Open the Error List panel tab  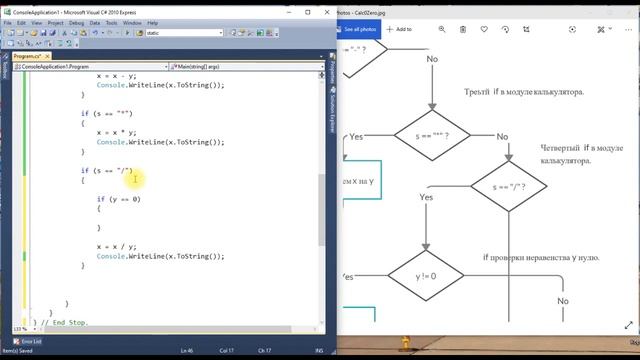tap(27, 341)
